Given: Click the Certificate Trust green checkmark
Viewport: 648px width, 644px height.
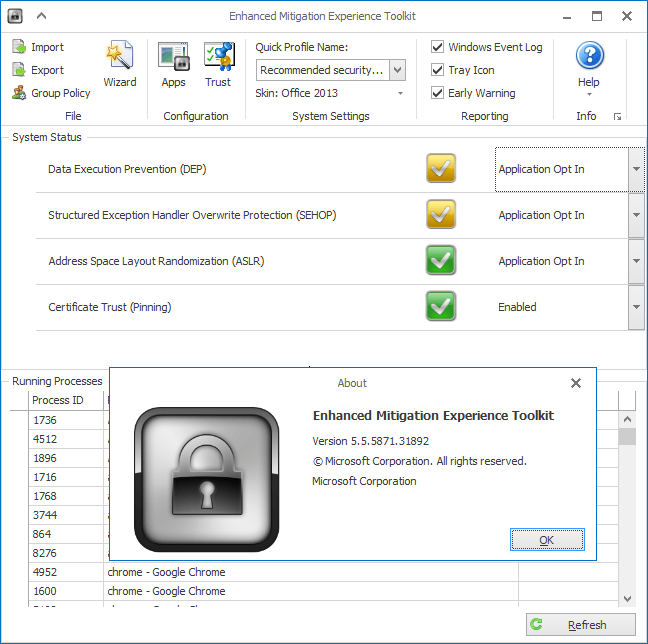Looking at the screenshot, I should coord(441,306).
